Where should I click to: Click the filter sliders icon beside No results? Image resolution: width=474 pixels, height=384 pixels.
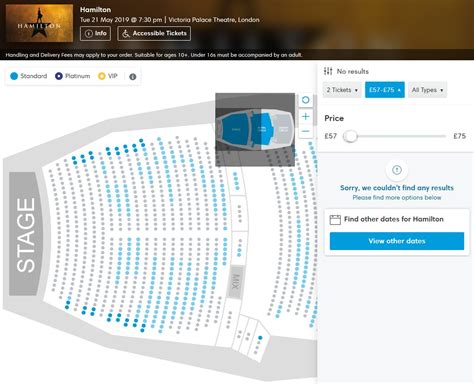click(328, 71)
